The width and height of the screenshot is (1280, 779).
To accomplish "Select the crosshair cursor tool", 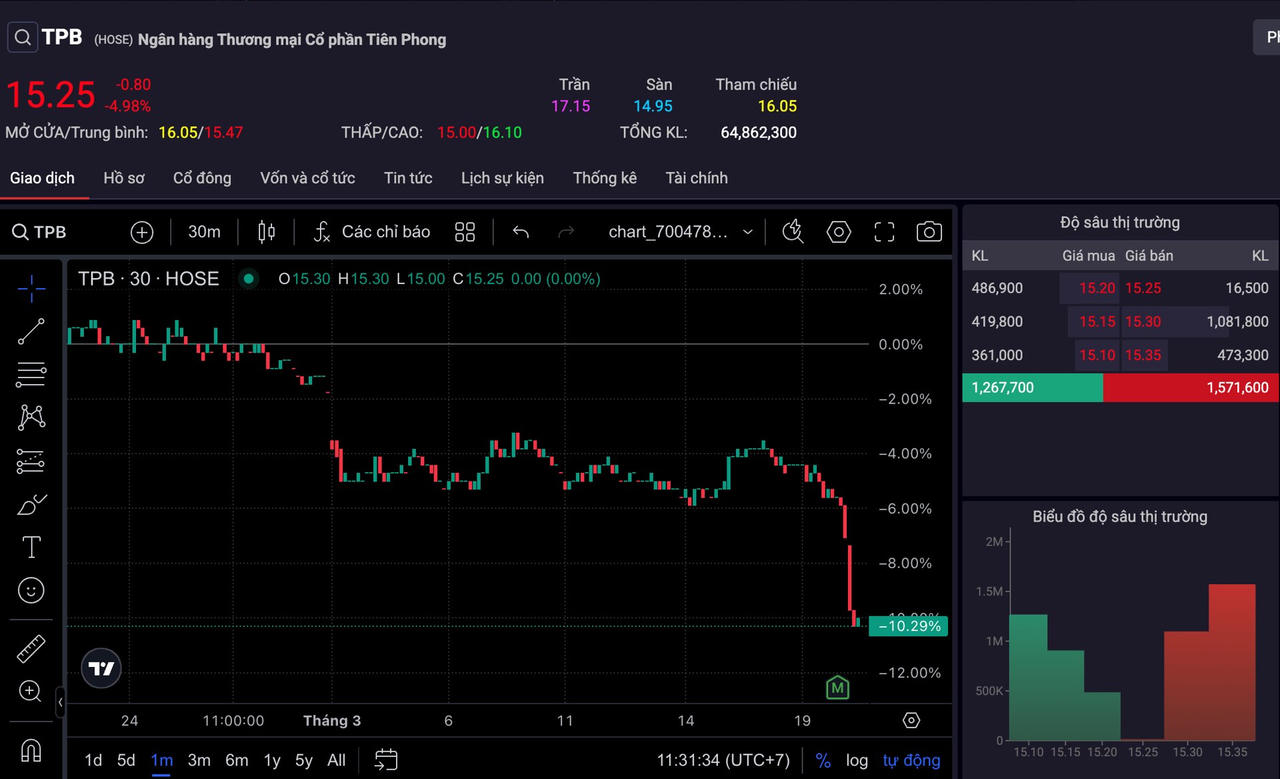I will click(x=31, y=290).
